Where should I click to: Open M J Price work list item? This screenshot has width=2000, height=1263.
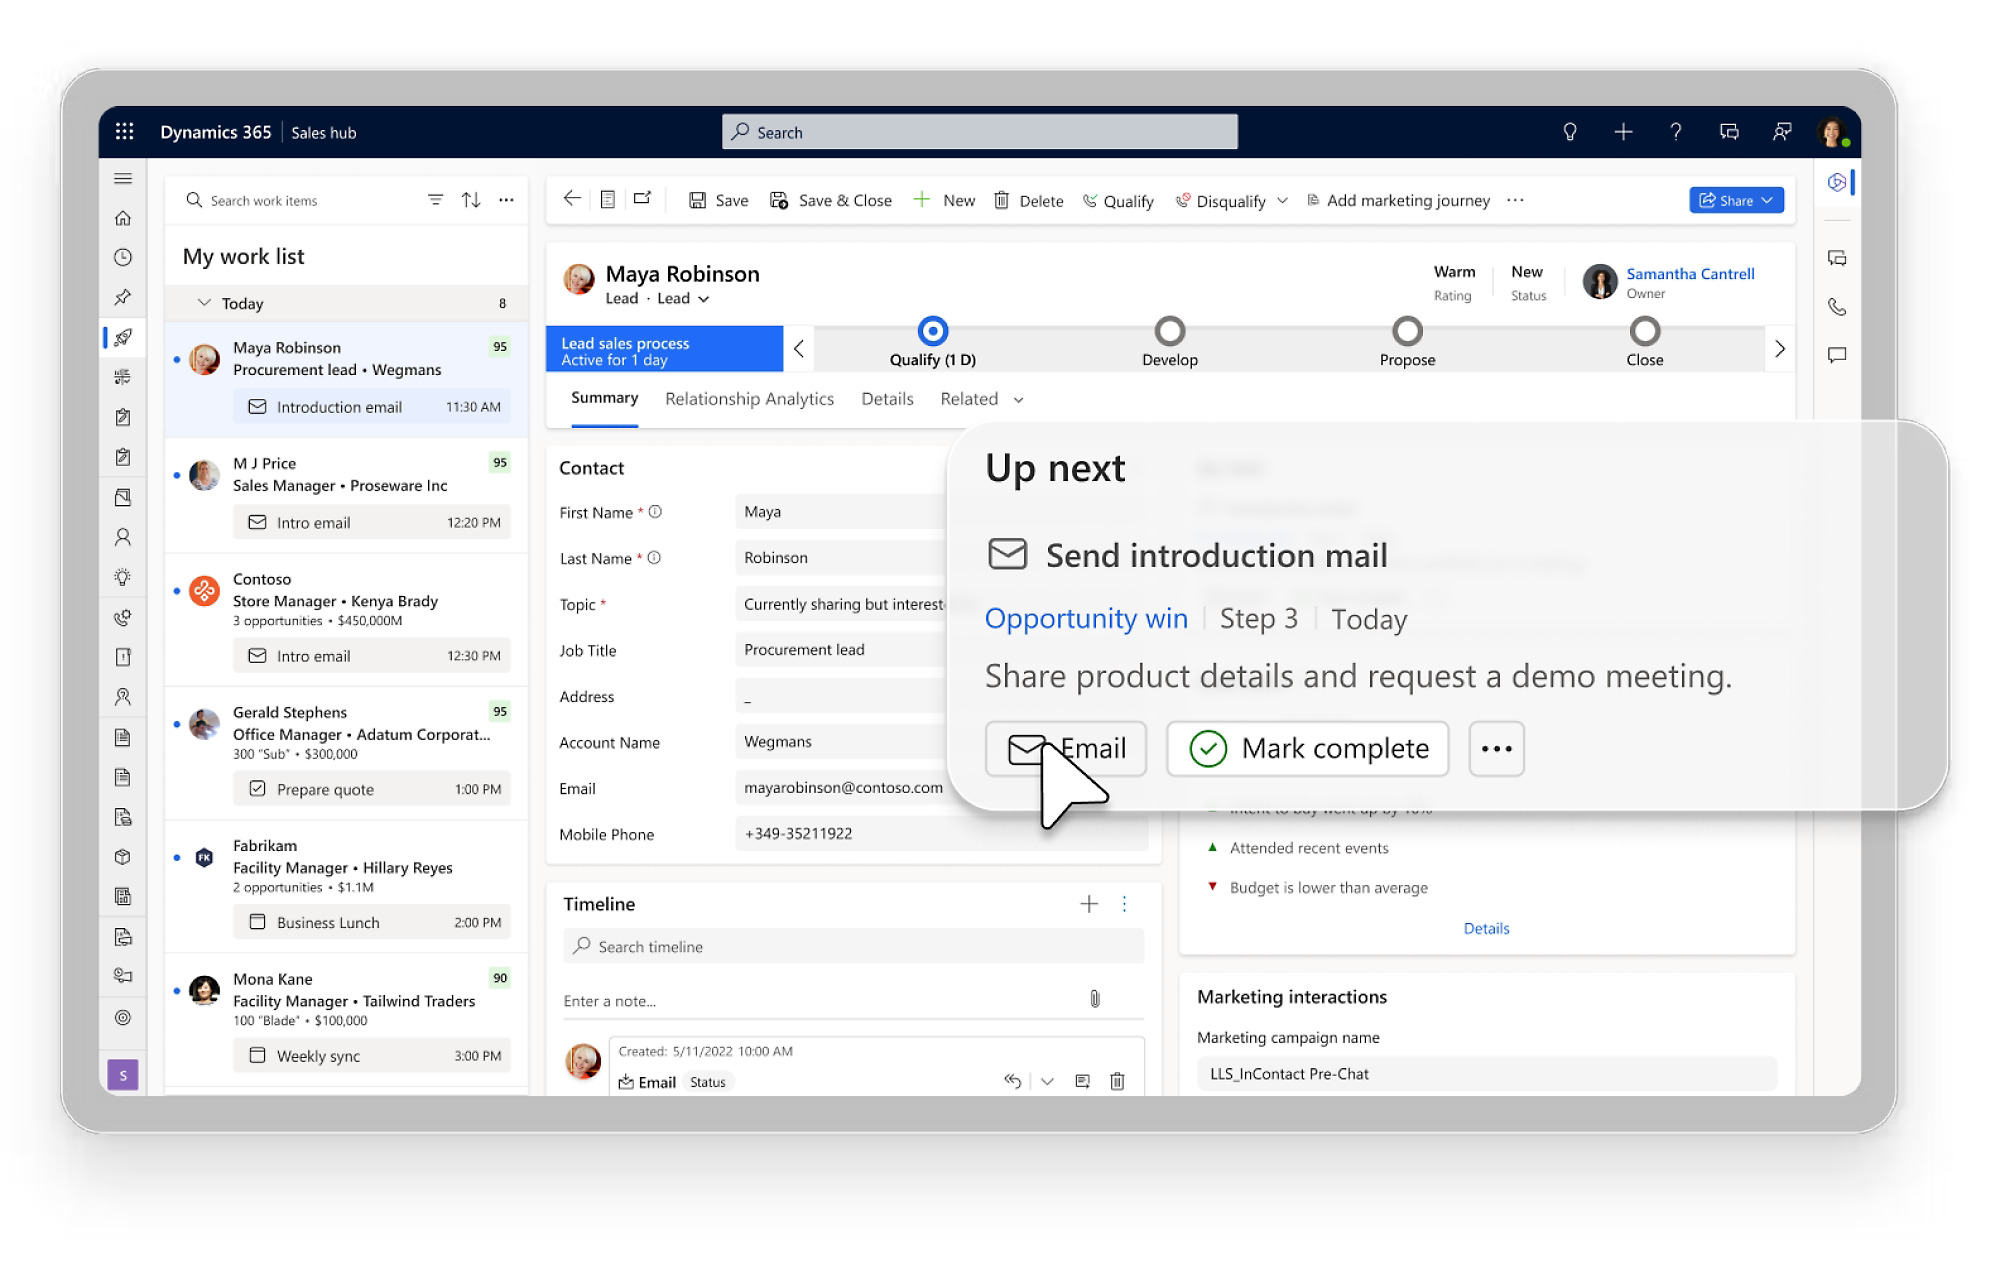(x=346, y=496)
